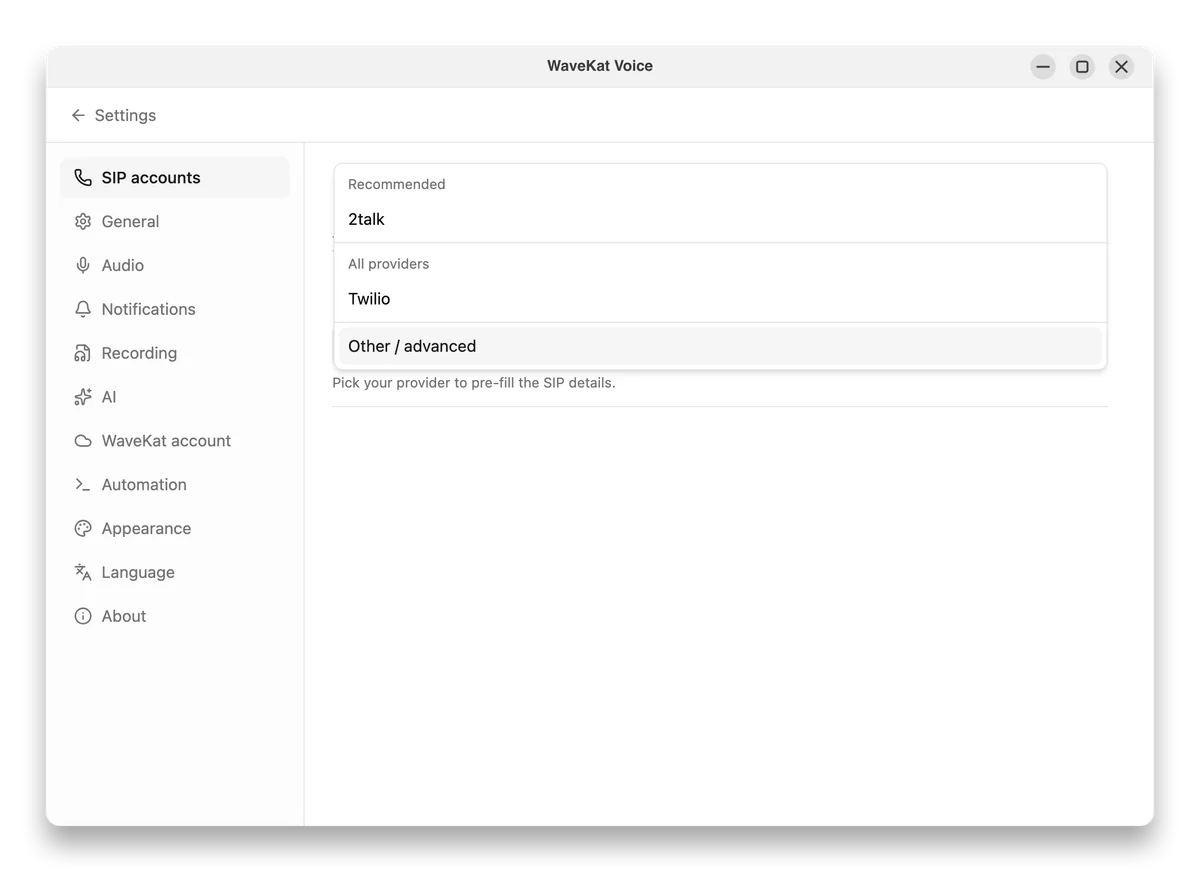This screenshot has height=872, width=1200.
Task: Navigate to Automation settings
Action: pyautogui.click(x=175, y=485)
